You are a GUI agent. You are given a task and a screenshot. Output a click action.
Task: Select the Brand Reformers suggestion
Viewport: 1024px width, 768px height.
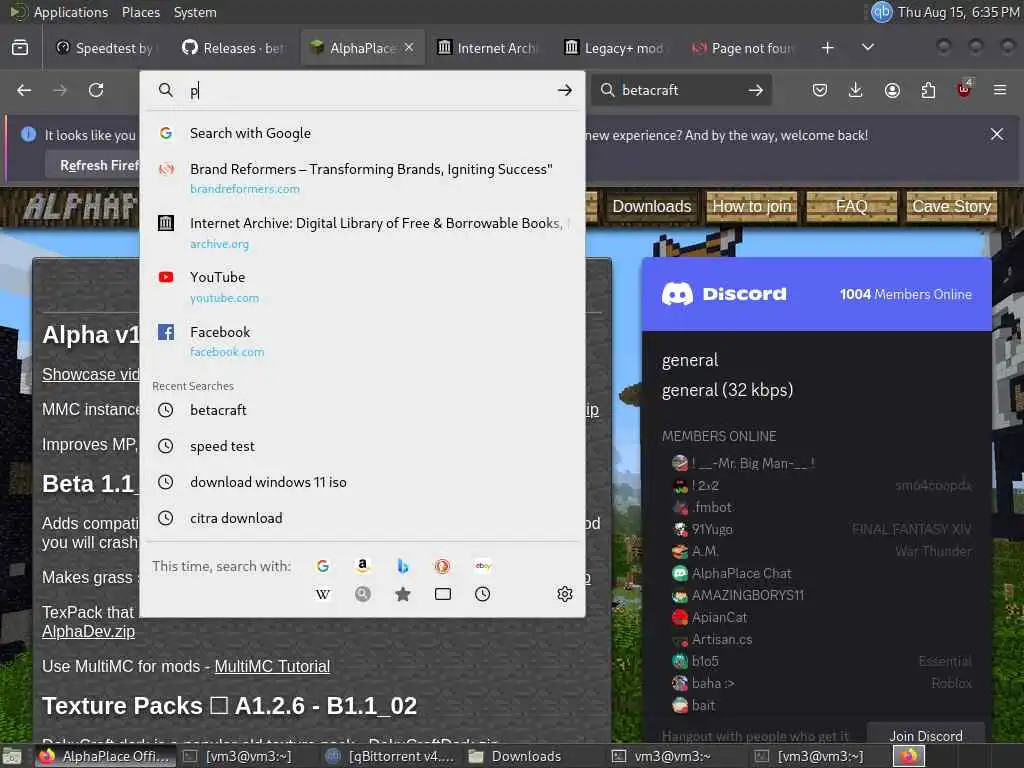click(362, 178)
